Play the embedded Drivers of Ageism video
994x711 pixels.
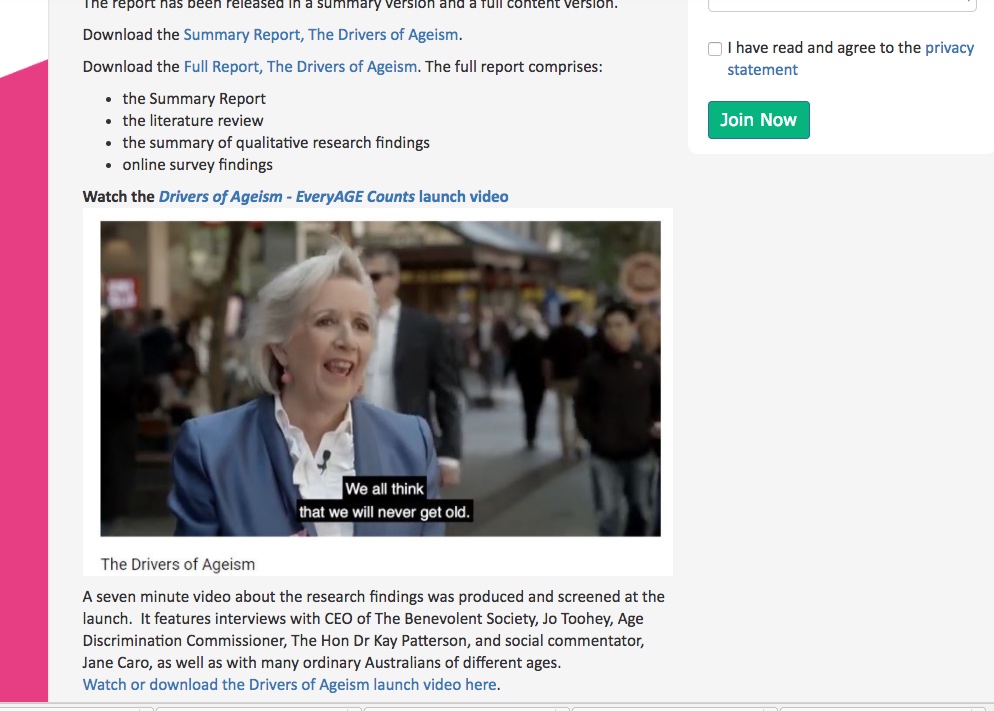380,378
